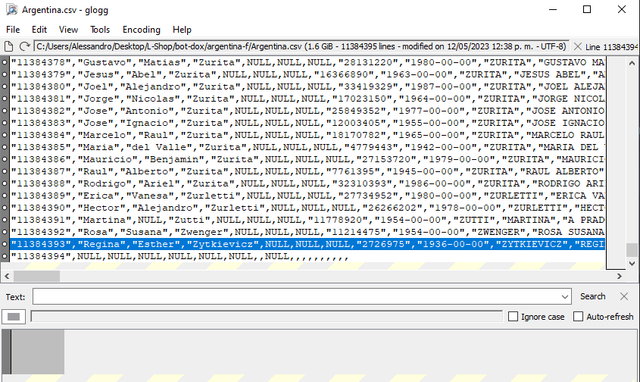Open the File menu
Viewport: 640px width, 382px height.
13,30
